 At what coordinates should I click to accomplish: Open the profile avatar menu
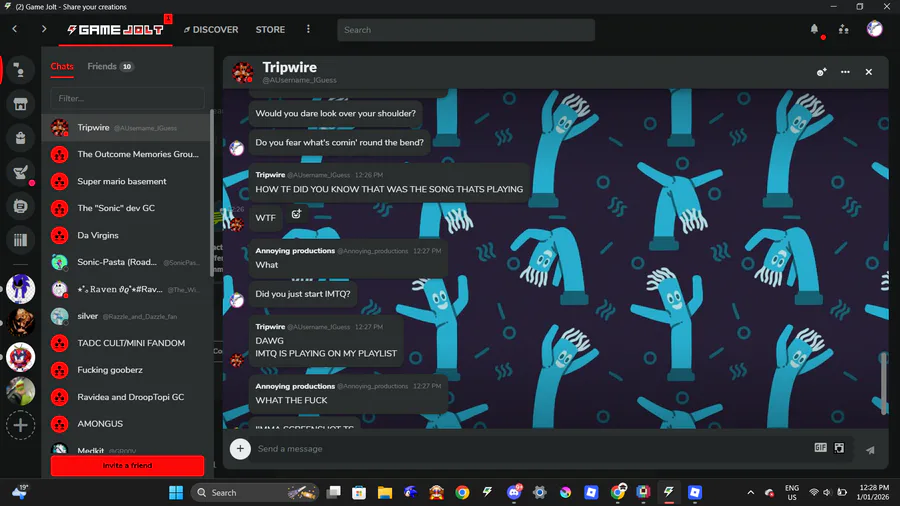pyautogui.click(x=874, y=28)
